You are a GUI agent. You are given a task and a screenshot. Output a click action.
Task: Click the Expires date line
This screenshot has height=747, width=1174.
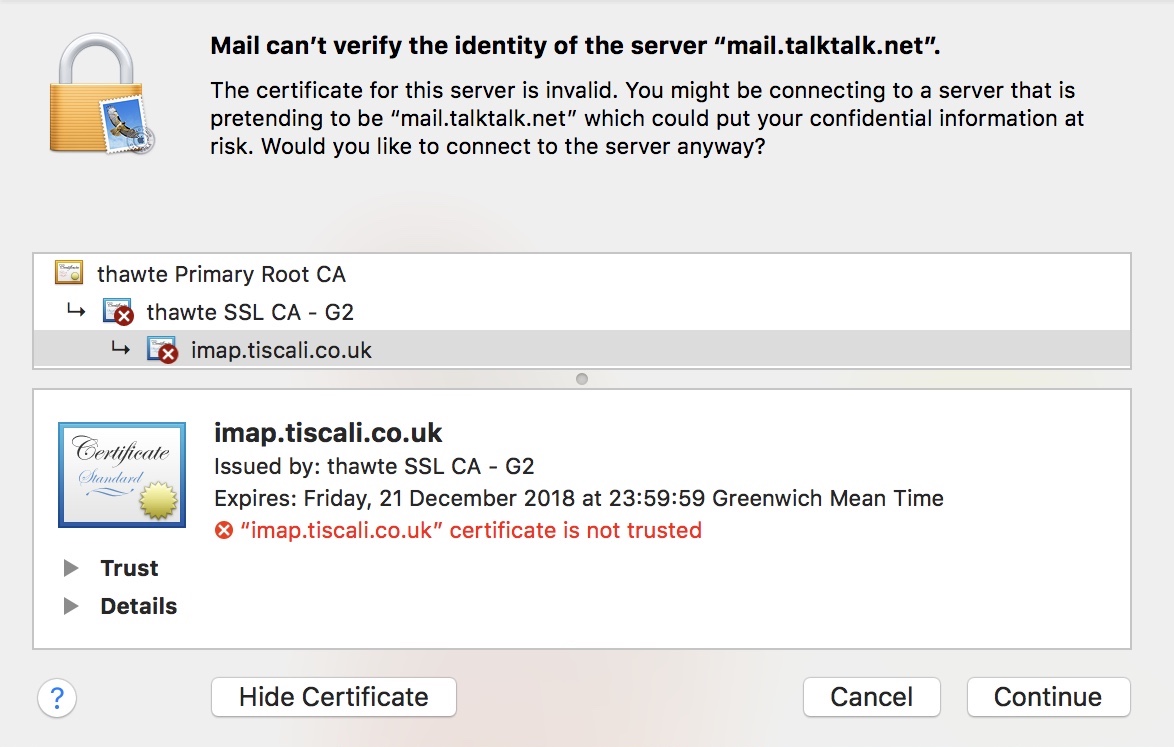coord(578,498)
